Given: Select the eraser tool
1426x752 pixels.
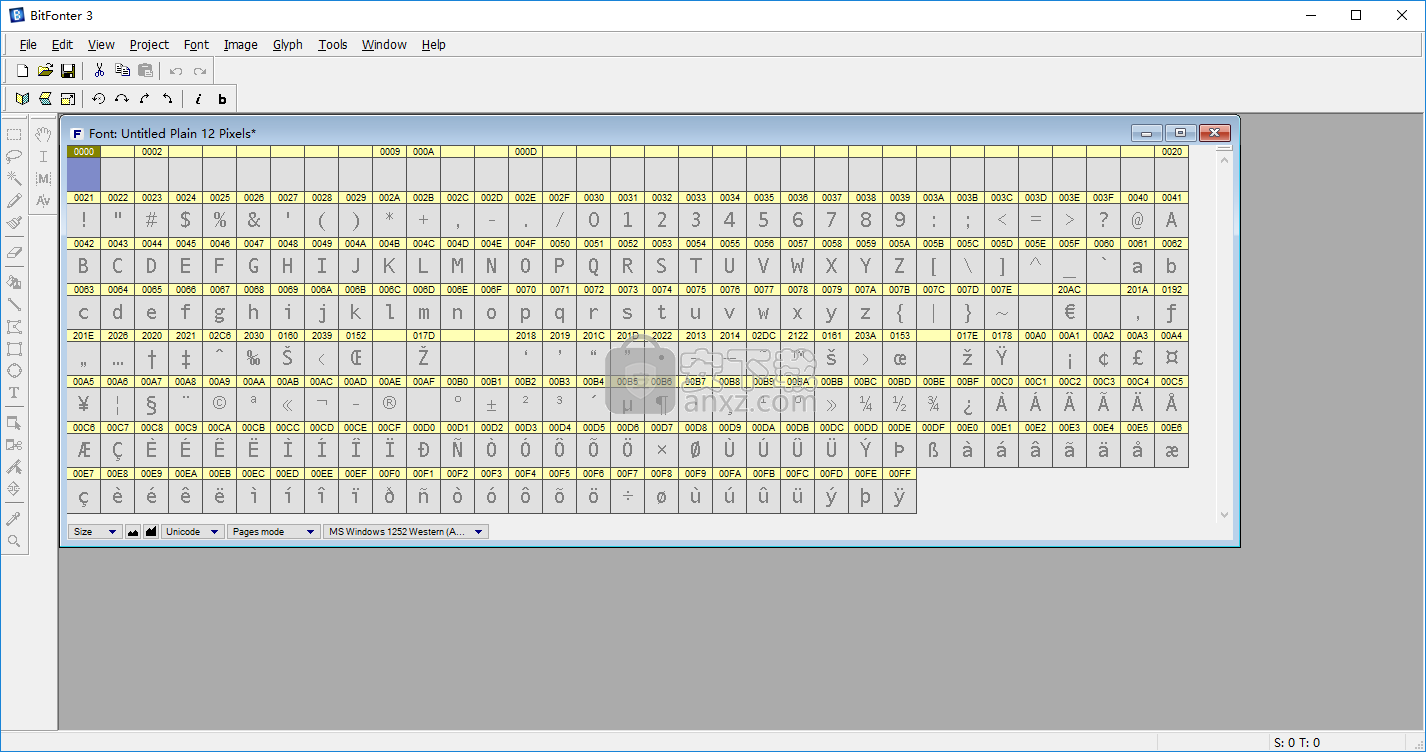Looking at the screenshot, I should (x=14, y=253).
